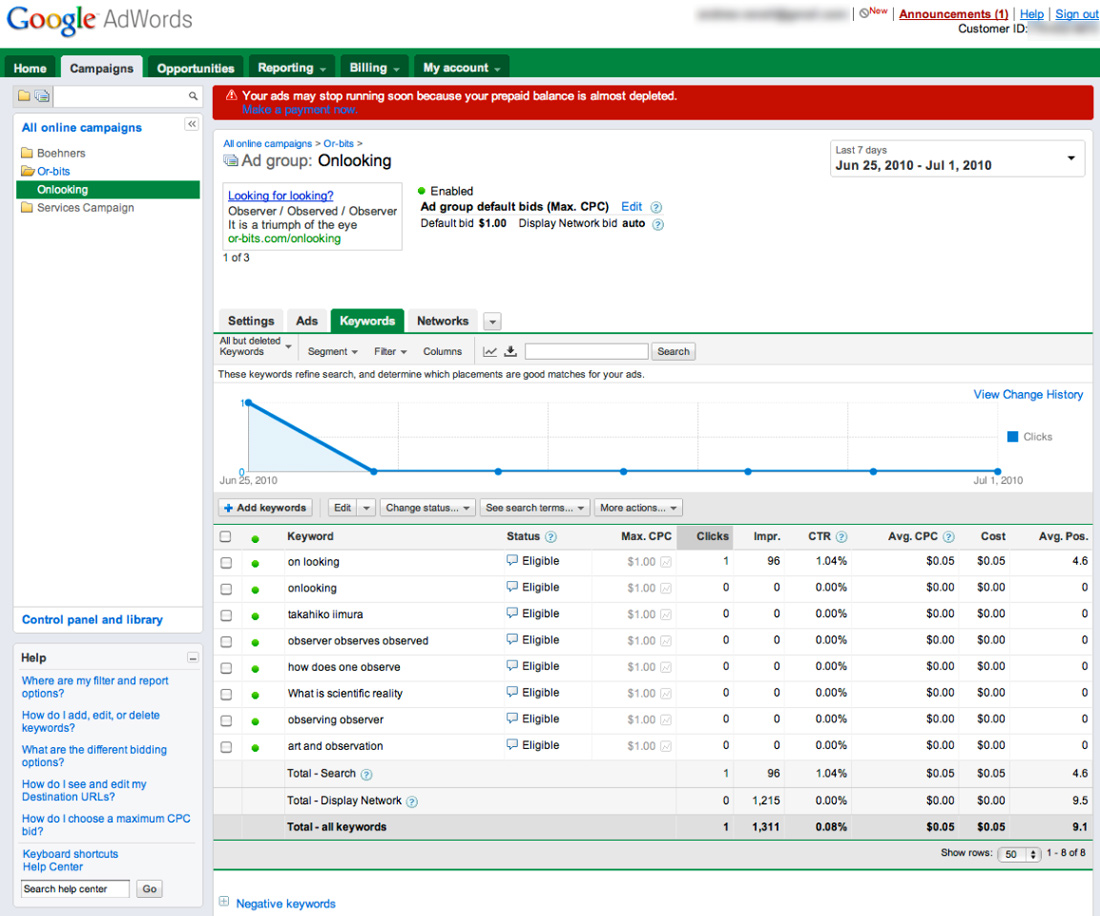
Task: Open the Segment dropdown
Action: click(333, 351)
